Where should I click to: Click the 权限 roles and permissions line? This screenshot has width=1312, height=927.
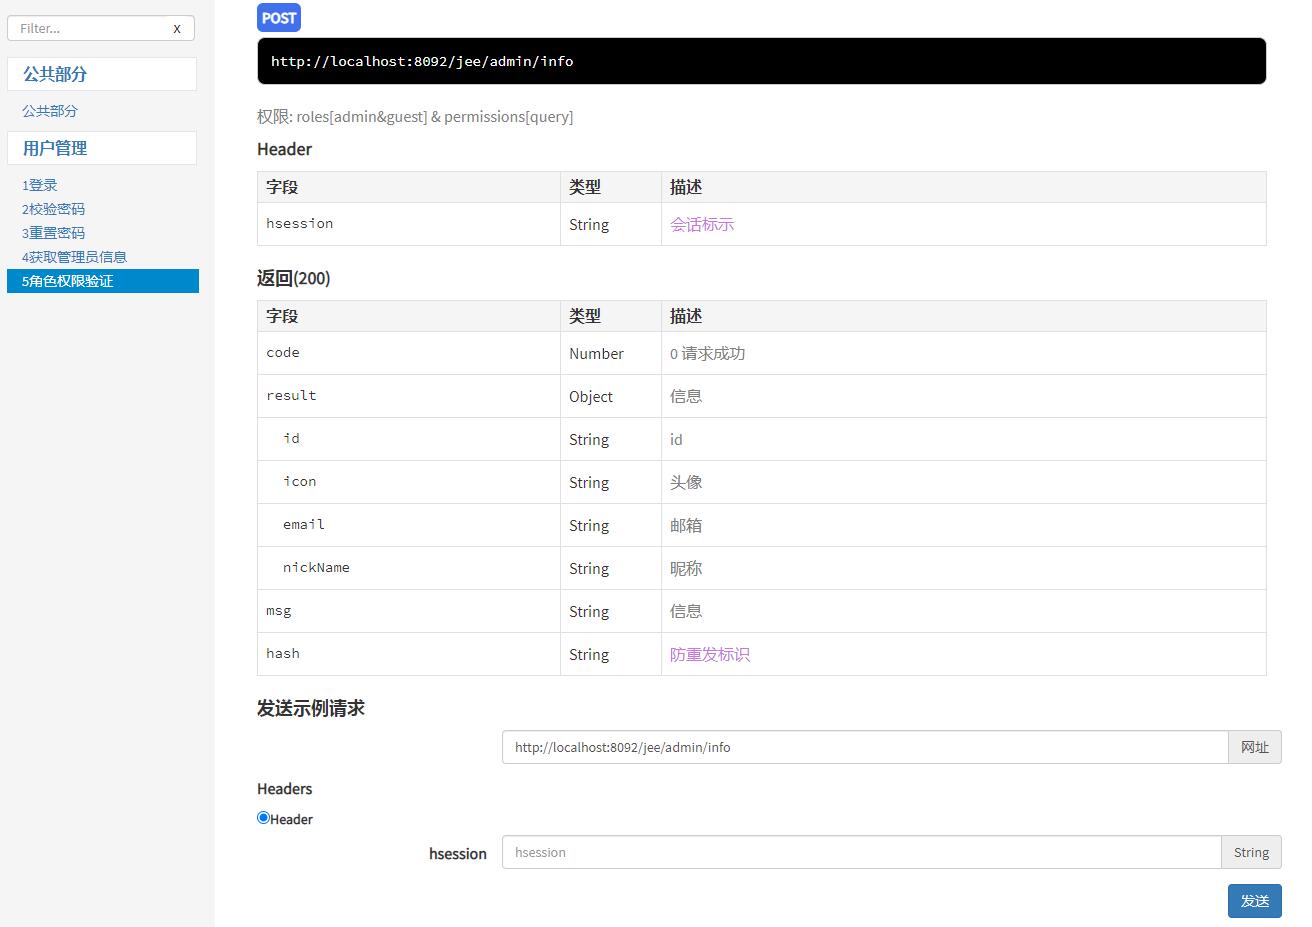click(415, 117)
